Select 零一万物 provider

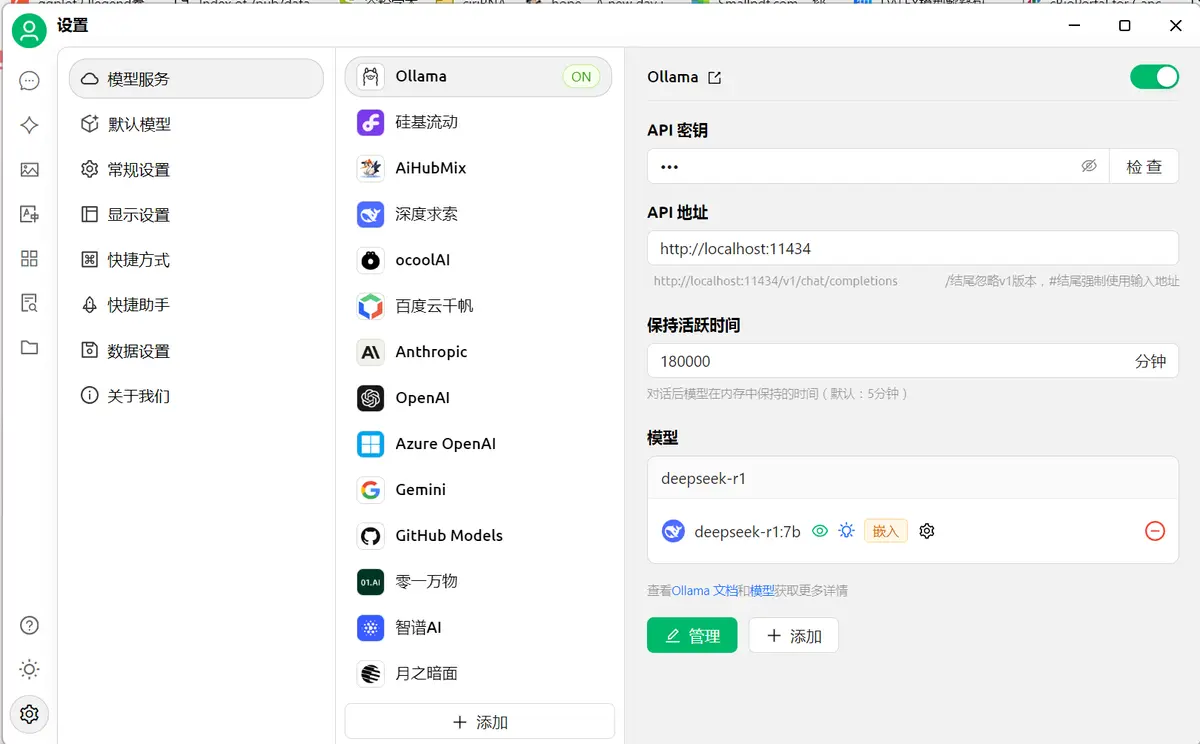tap(478, 582)
